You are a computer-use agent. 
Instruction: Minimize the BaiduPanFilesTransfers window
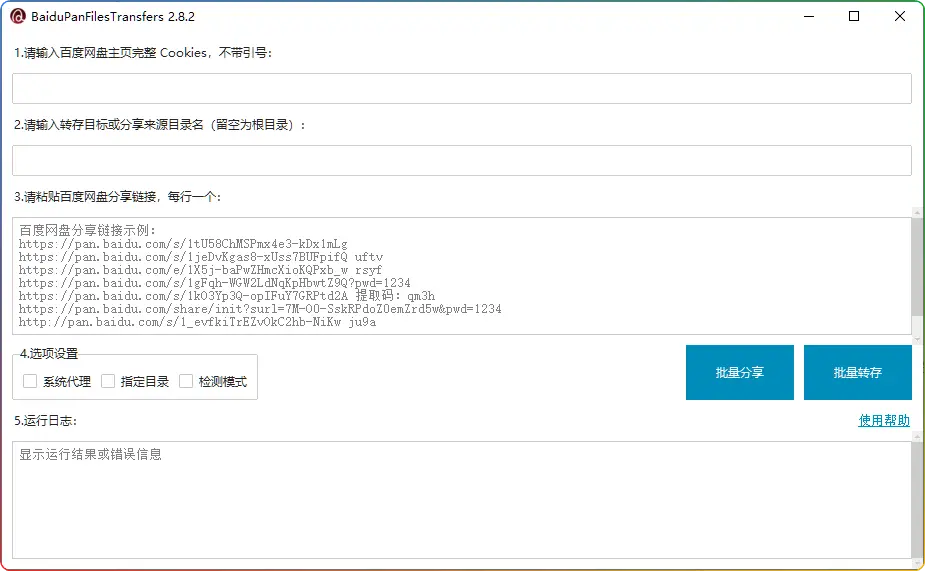click(x=808, y=16)
